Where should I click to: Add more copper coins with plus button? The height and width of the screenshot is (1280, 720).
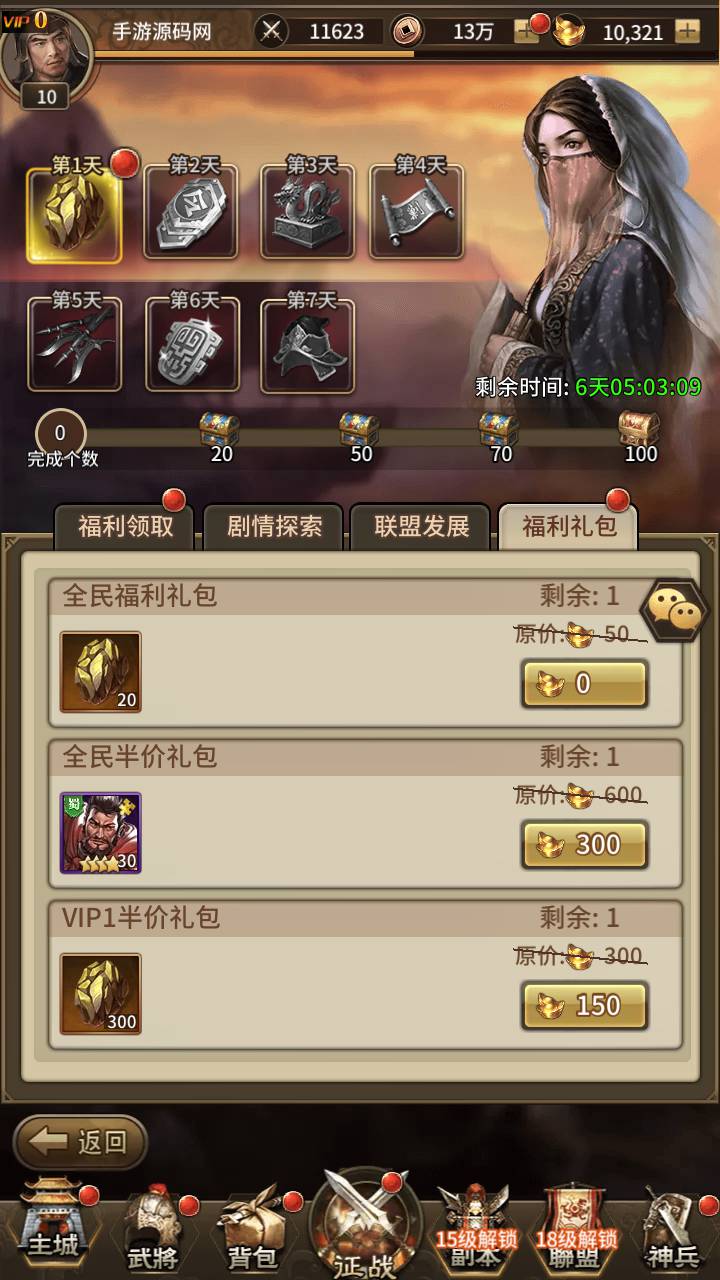(x=526, y=31)
